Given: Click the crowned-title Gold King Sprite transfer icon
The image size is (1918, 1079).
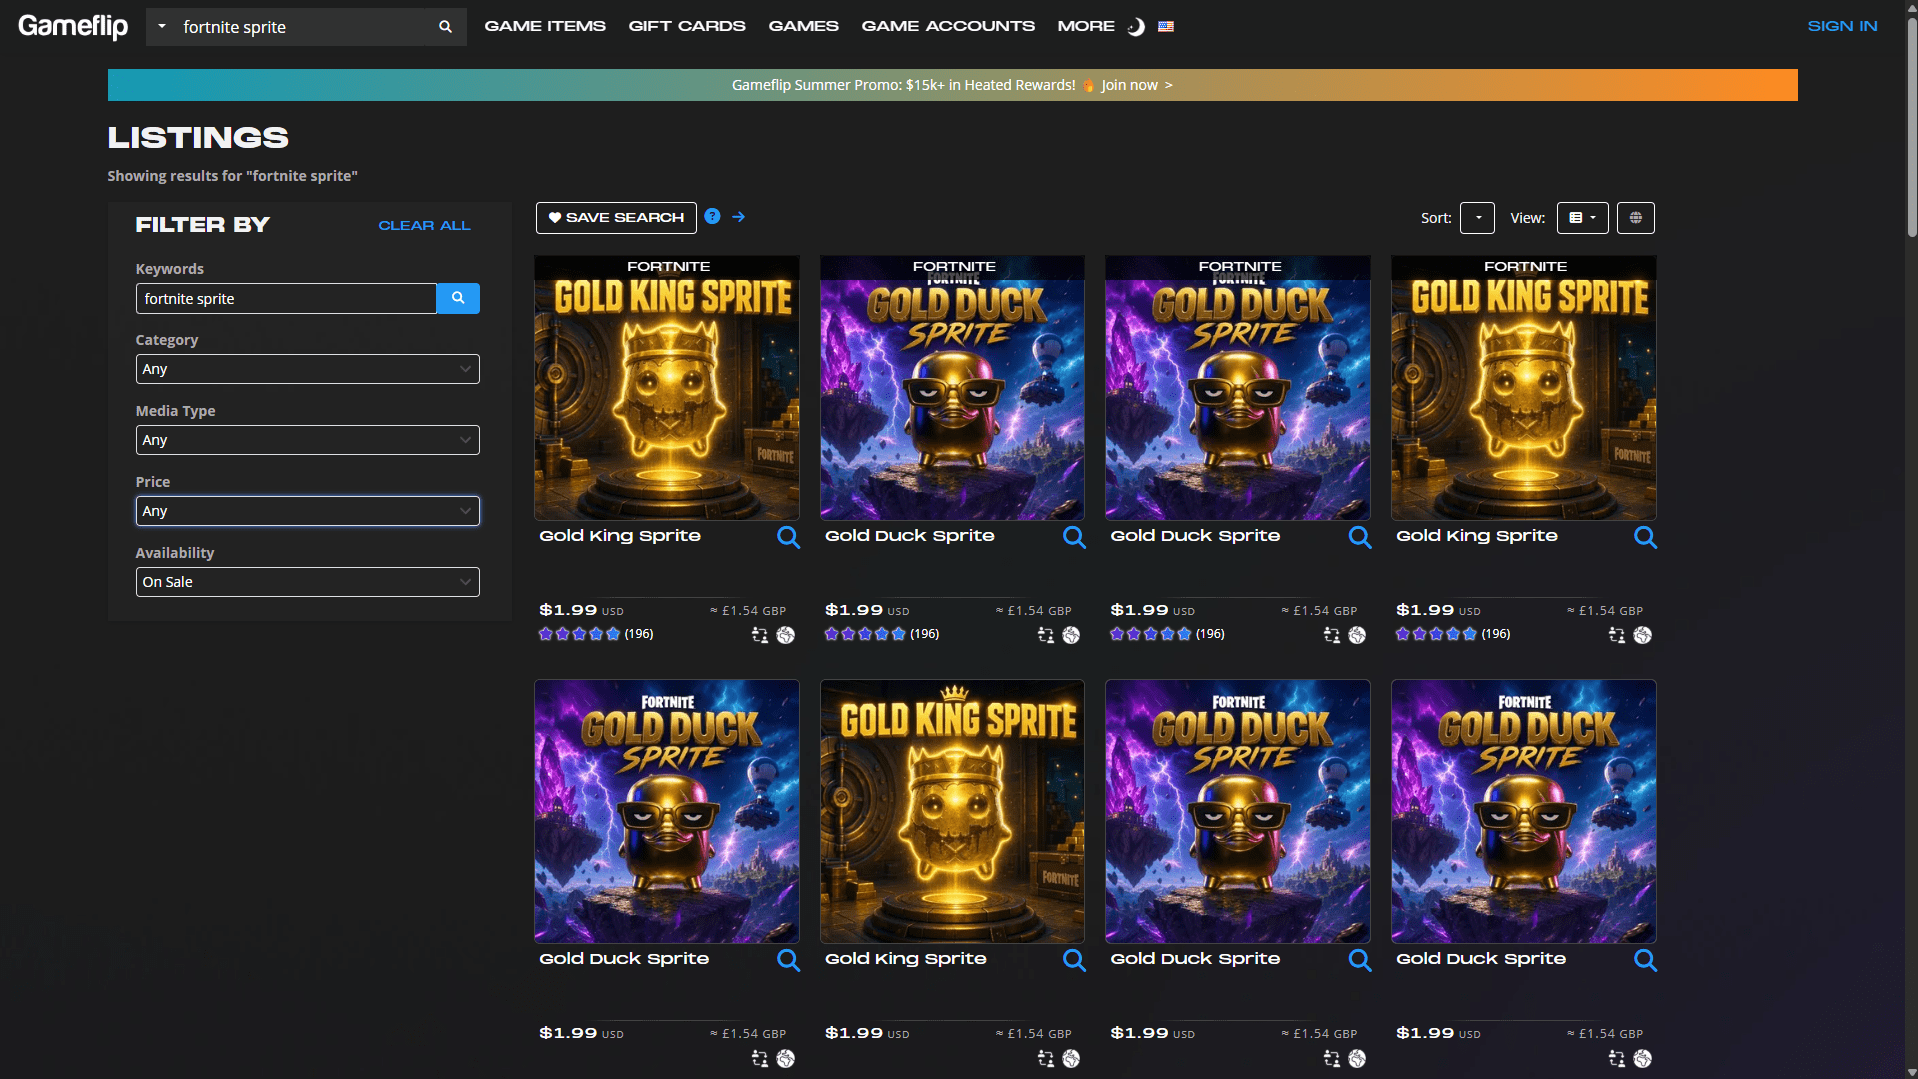Looking at the screenshot, I should (1046, 1058).
